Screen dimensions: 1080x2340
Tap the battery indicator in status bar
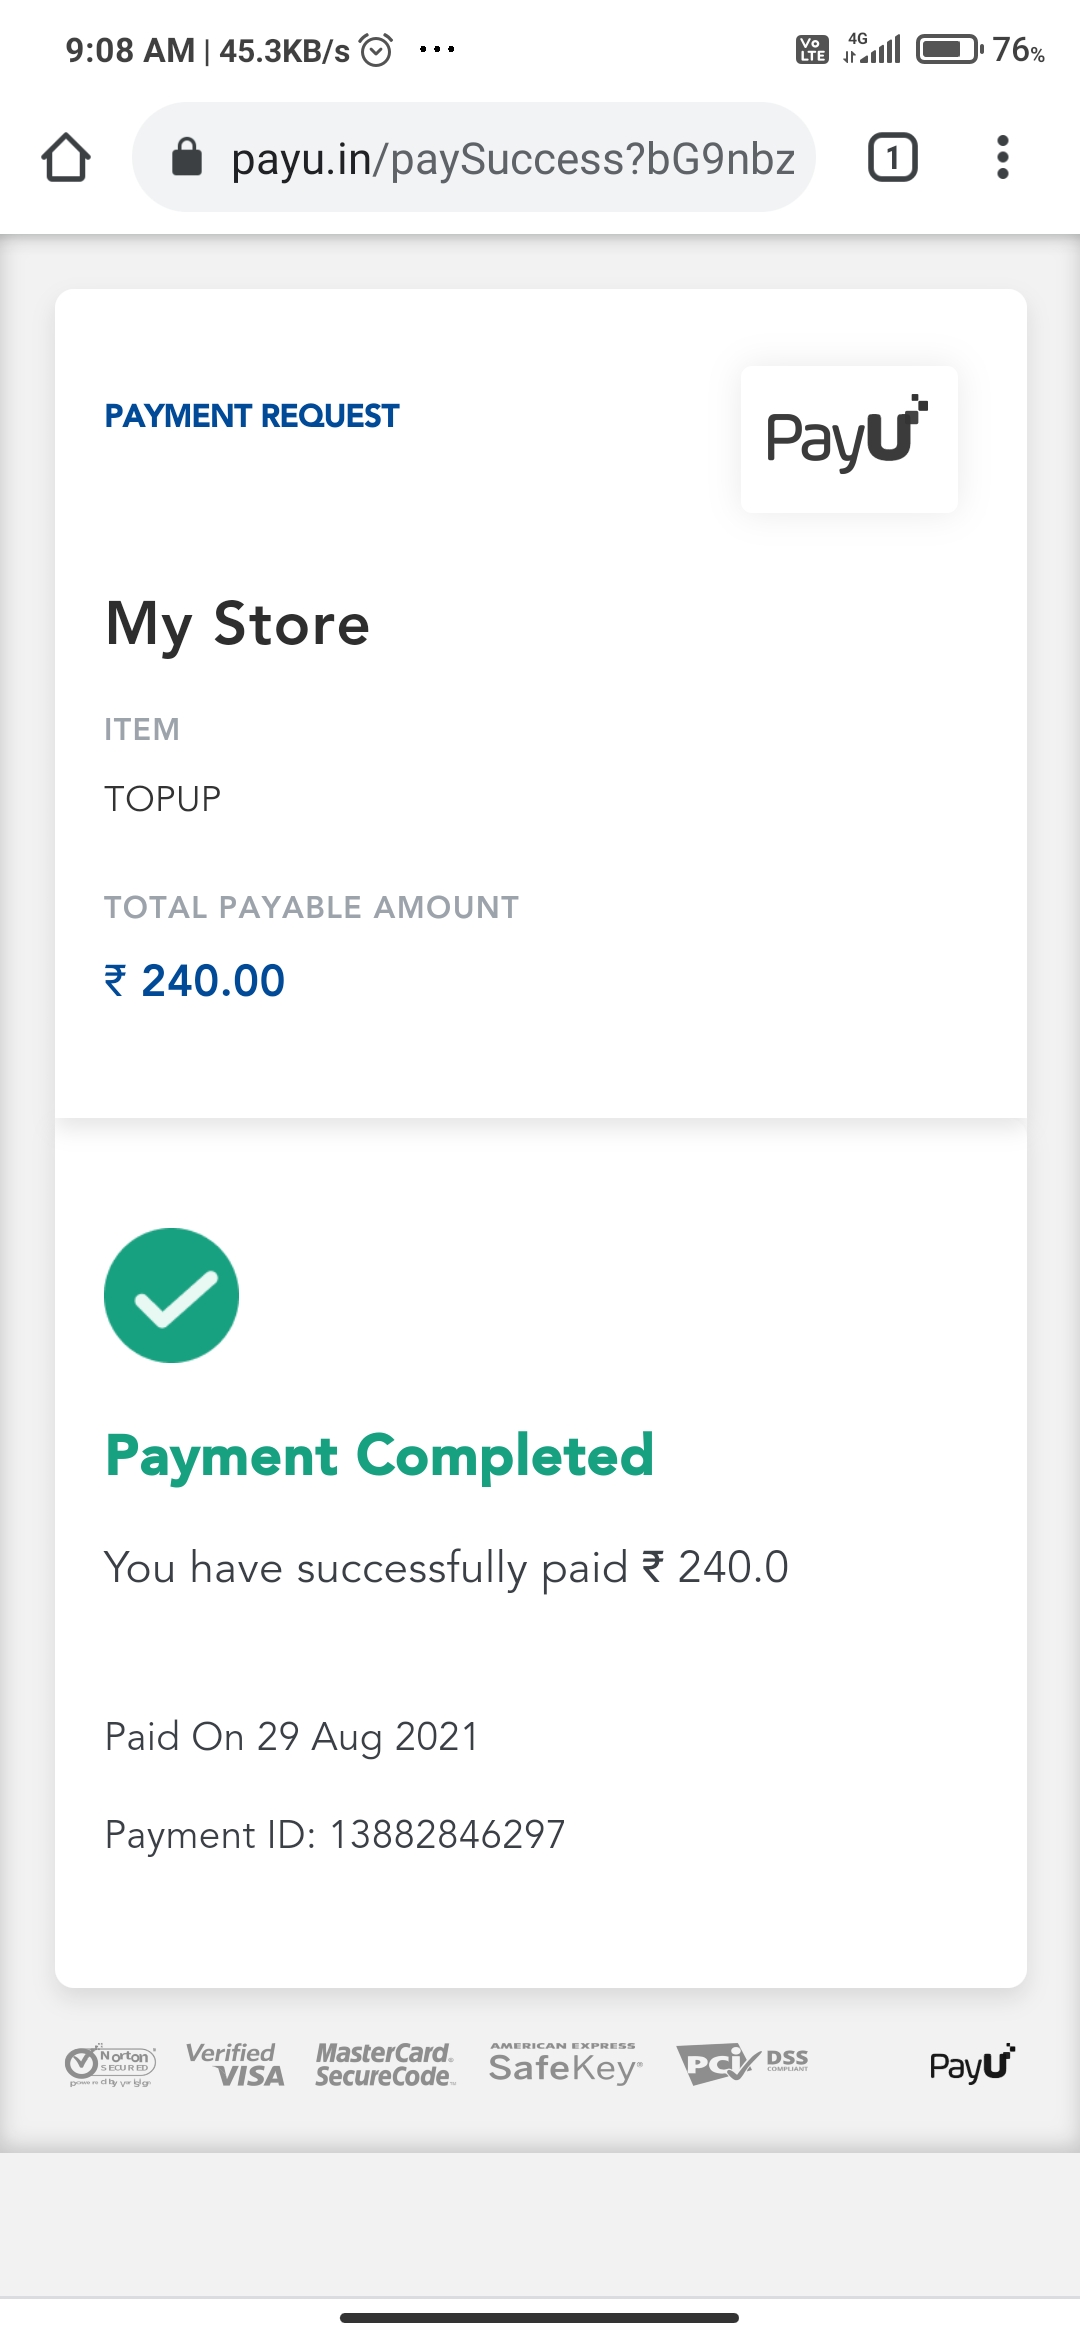[949, 49]
